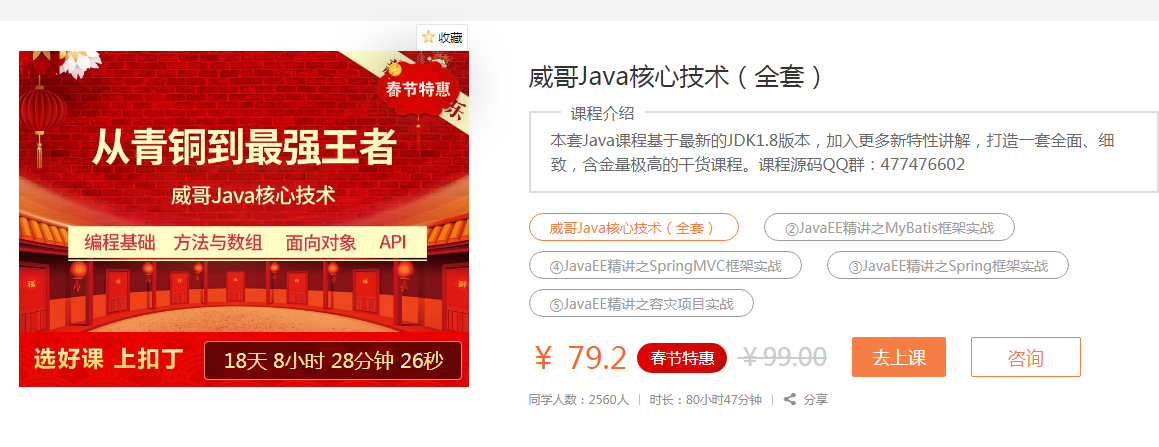Click the star icon beside 收藏

[x=428, y=38]
